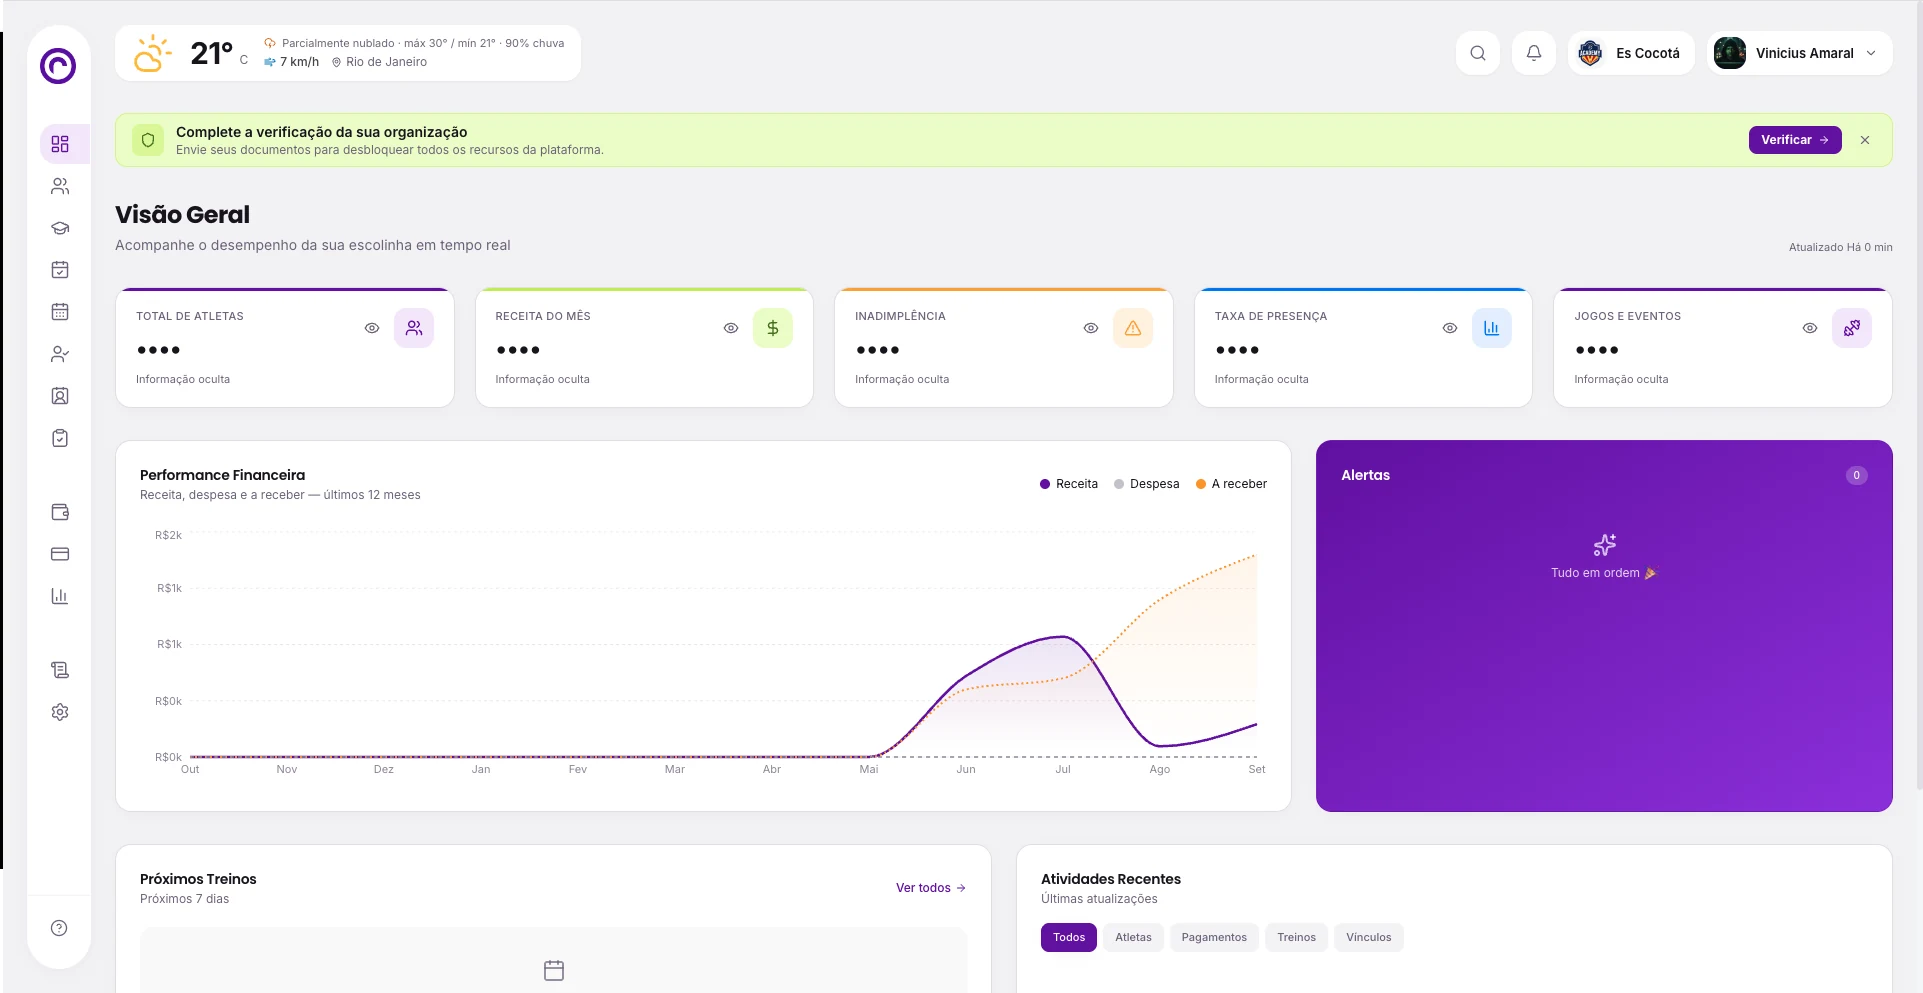The width and height of the screenshot is (1923, 993).
Task: Open the search magnifier icon
Action: [x=1477, y=53]
